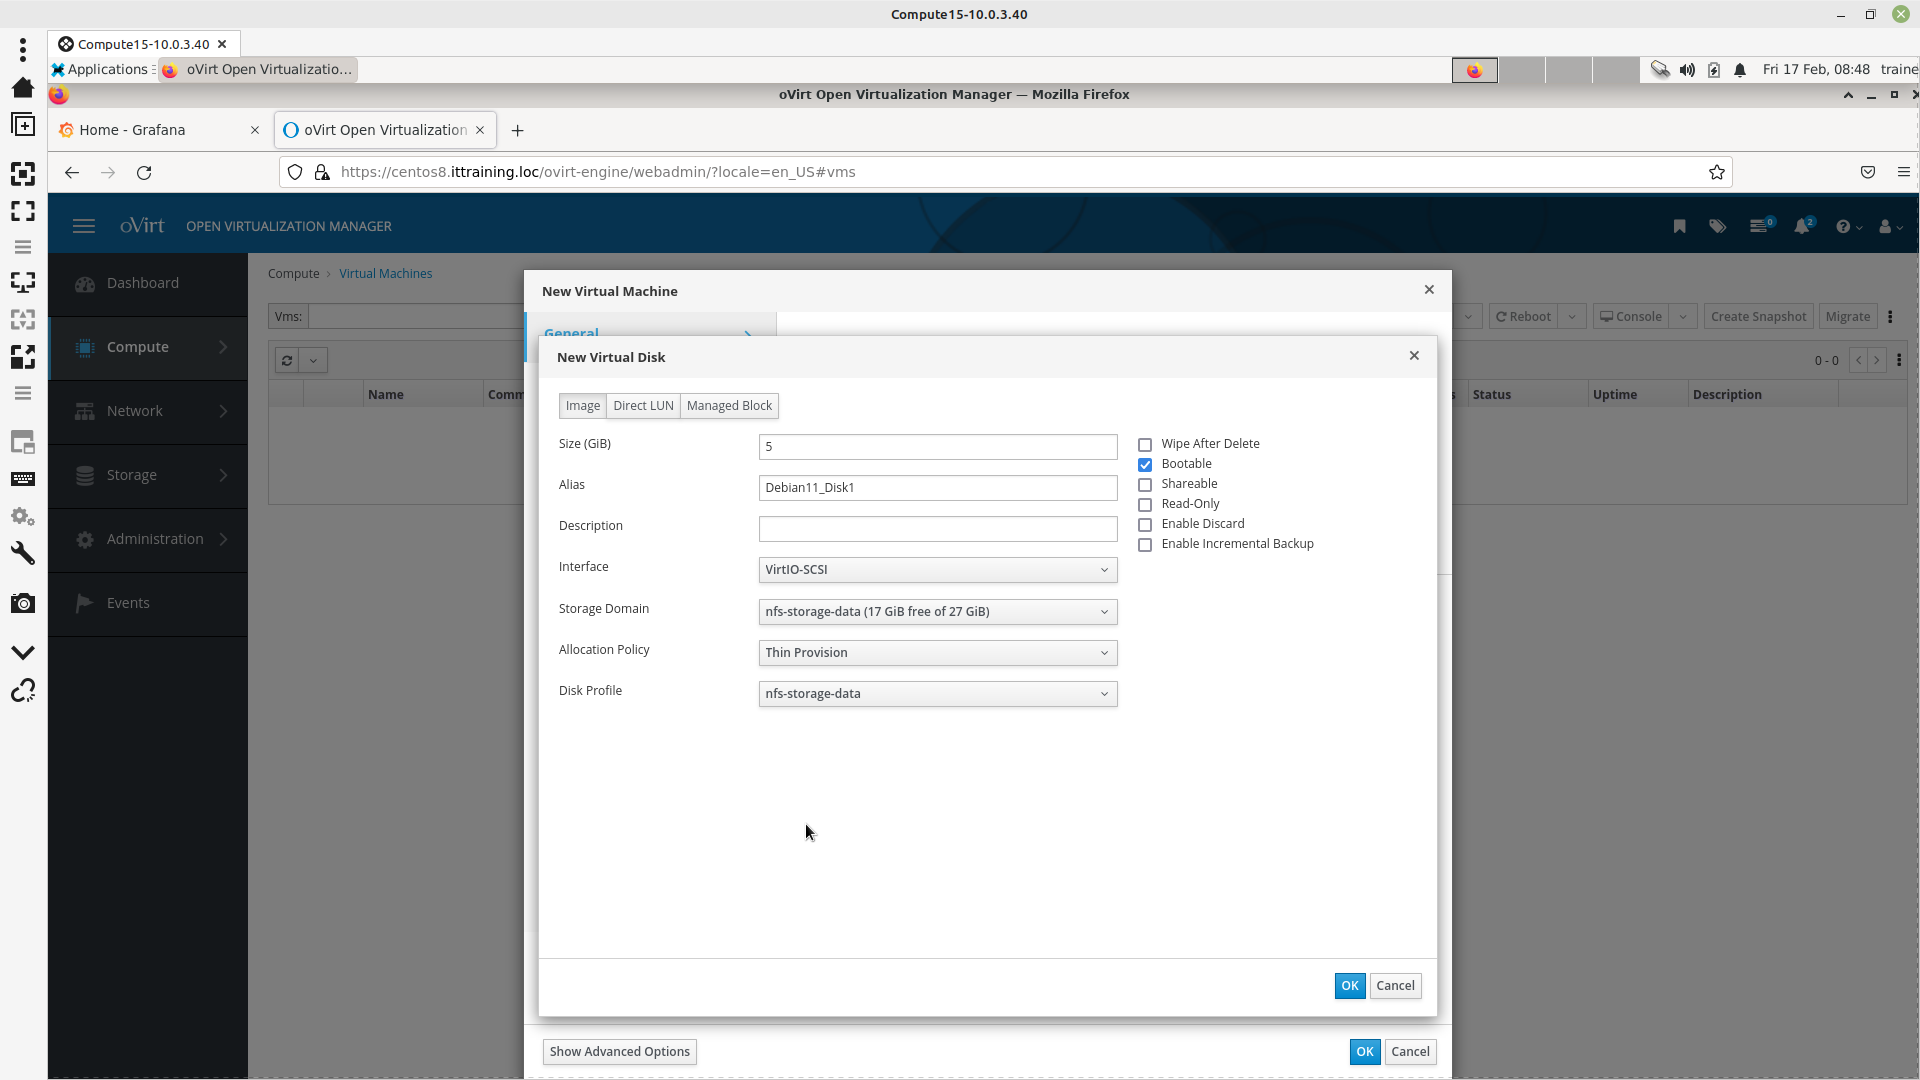Screen dimensions: 1920x1080
Task: Open the Interface VirtIO-SCSI dropdown
Action: [937, 570]
